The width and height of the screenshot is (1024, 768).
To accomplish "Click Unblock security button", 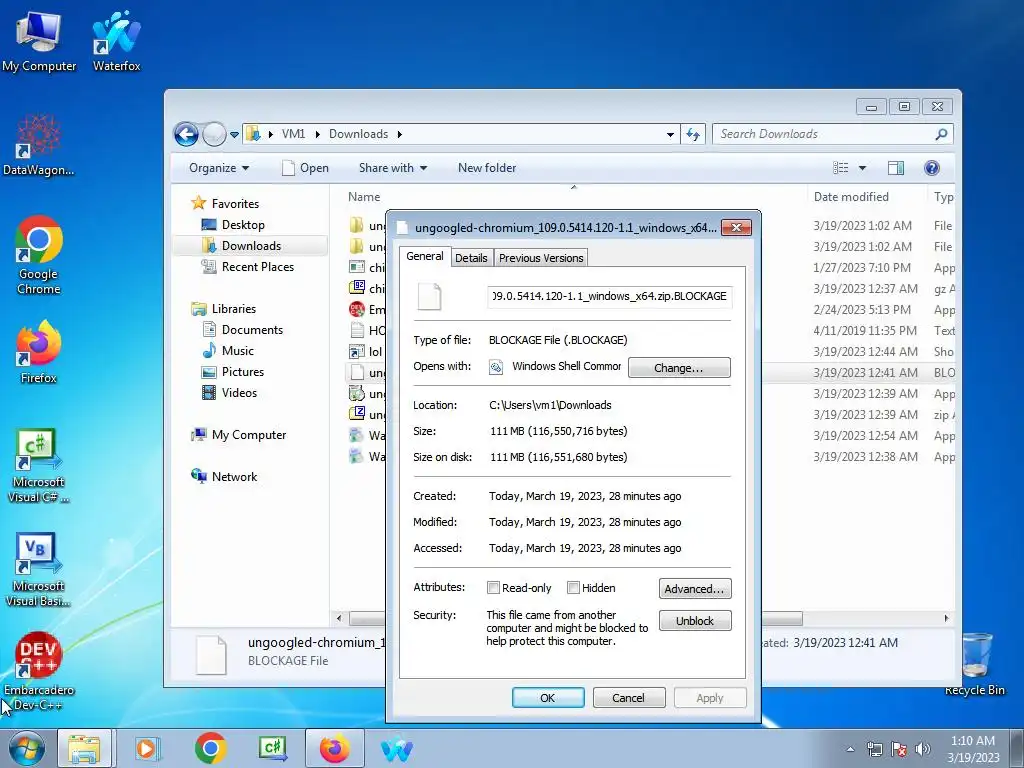I will click(695, 620).
